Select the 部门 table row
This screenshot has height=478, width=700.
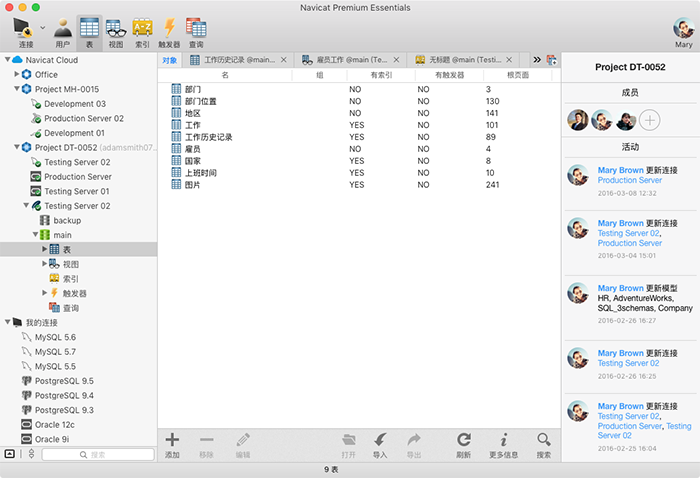coord(359,89)
